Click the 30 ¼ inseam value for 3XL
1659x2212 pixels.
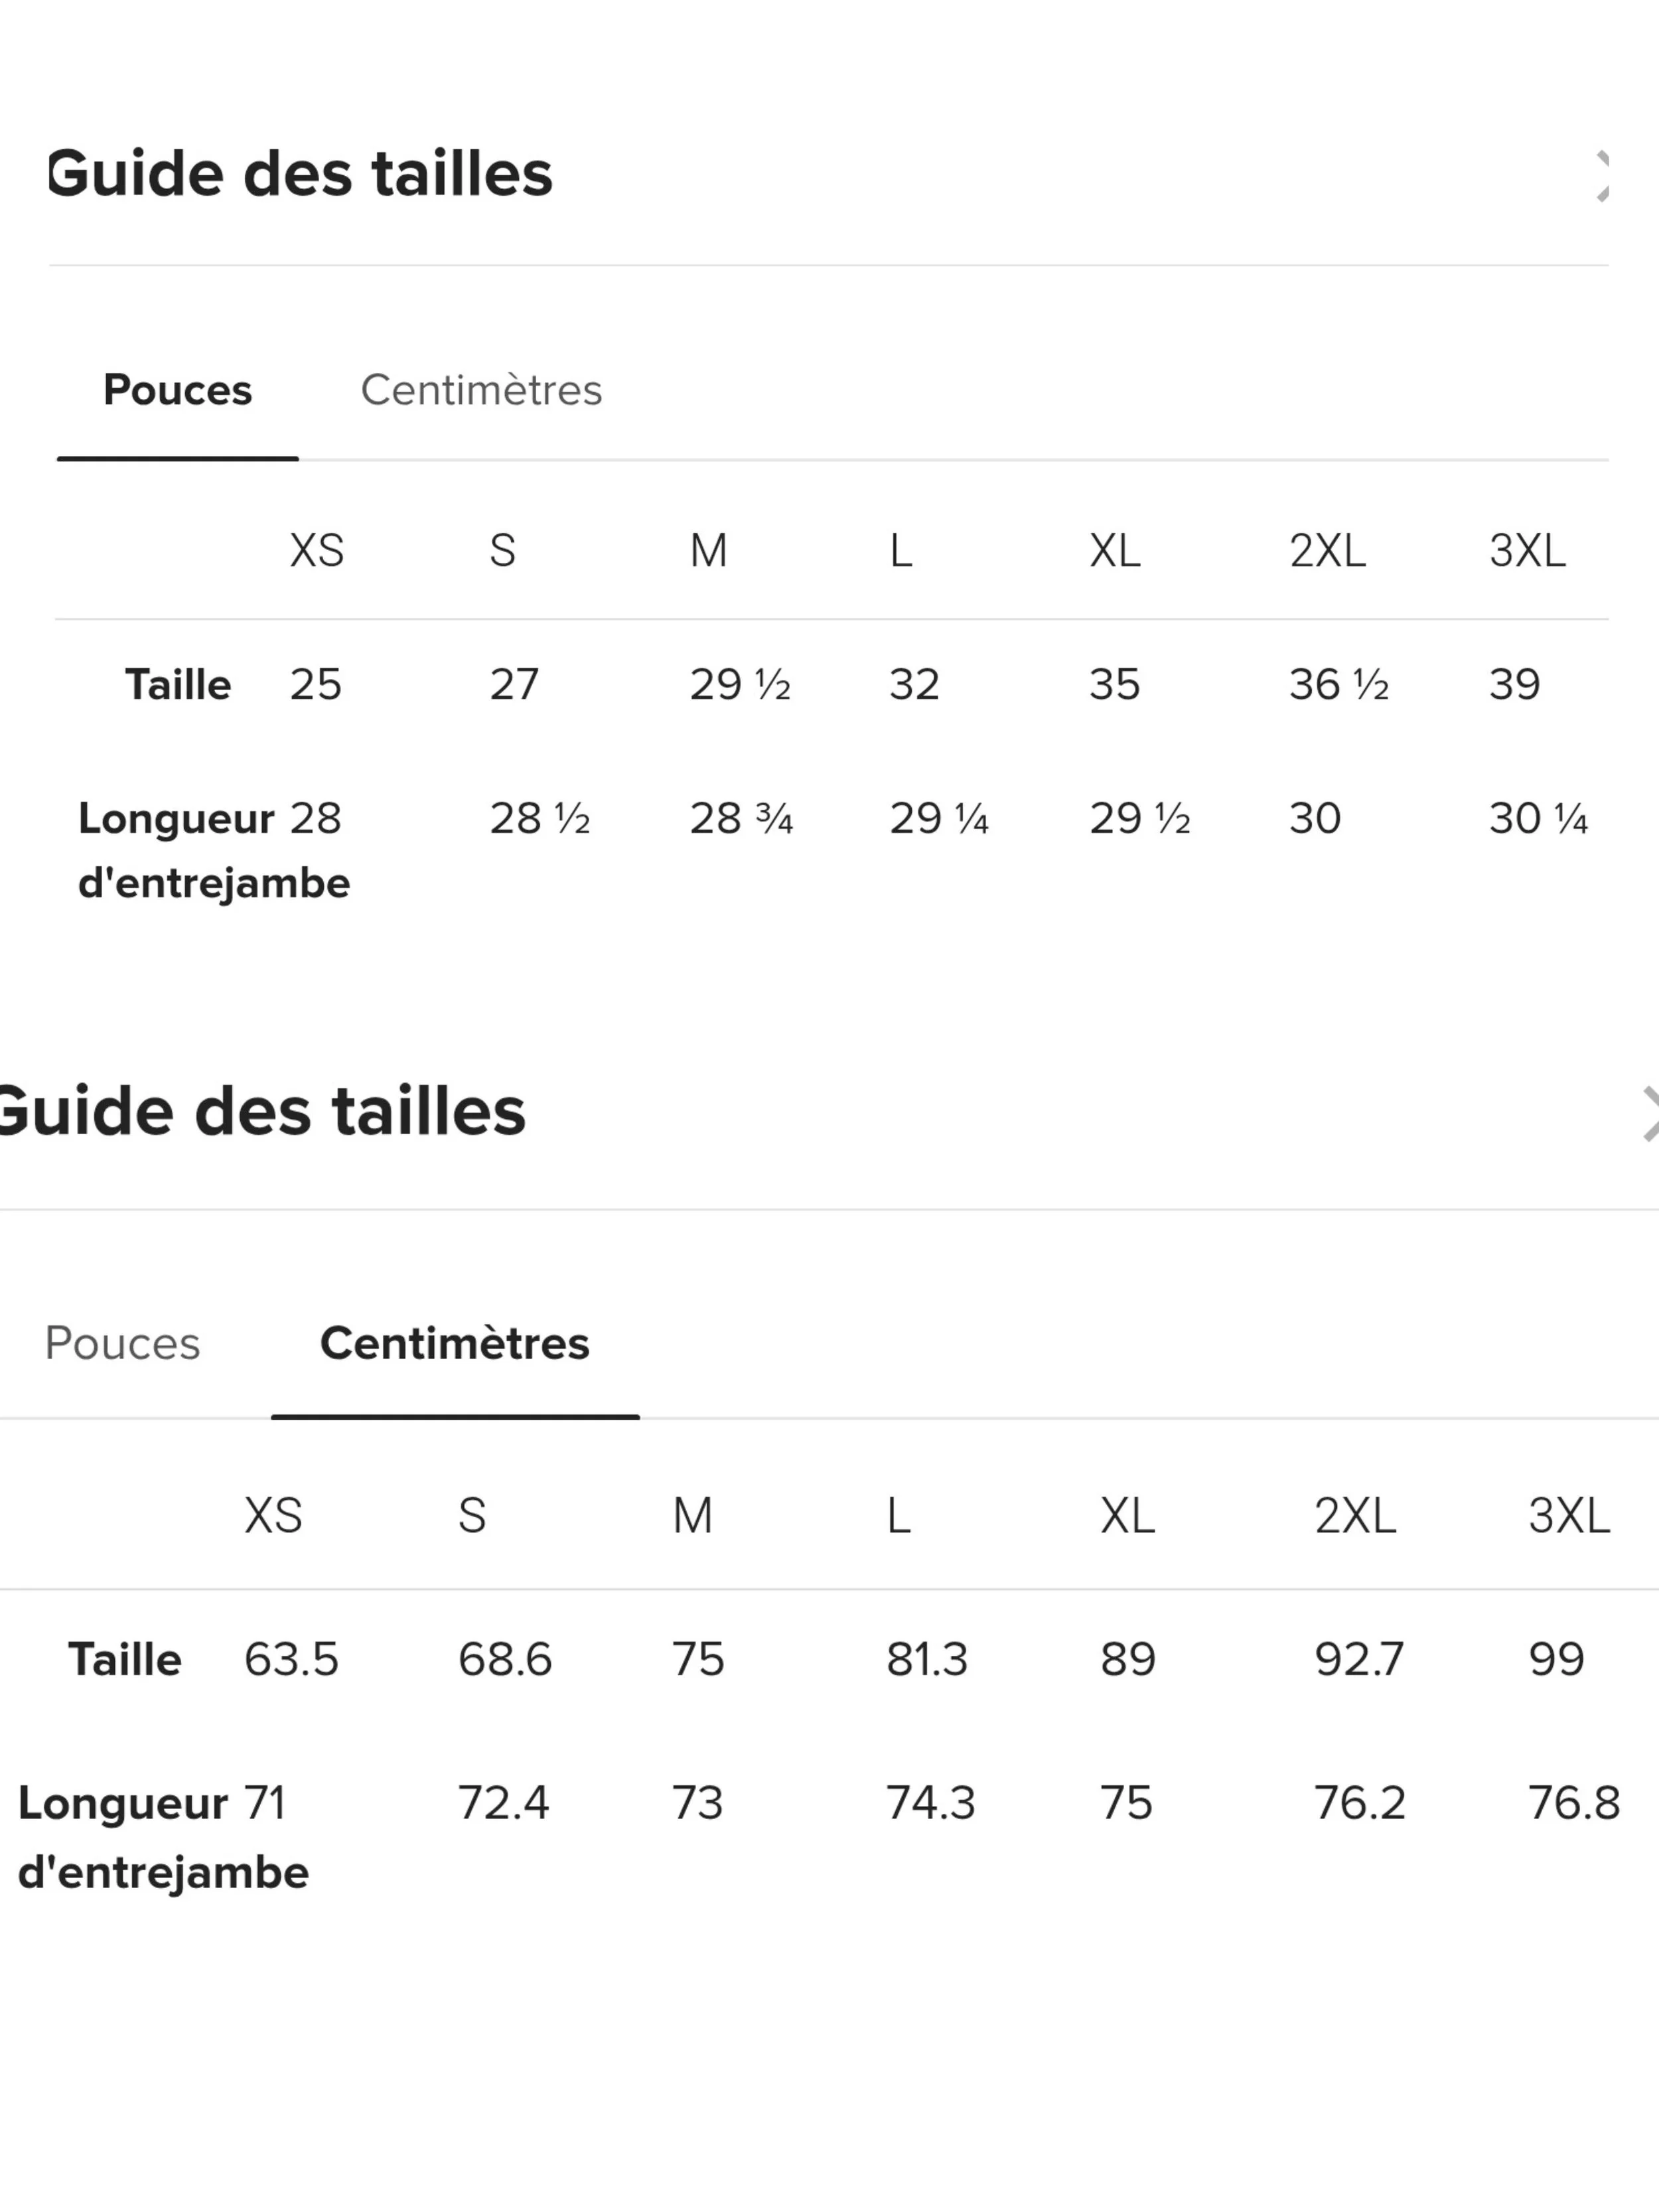coord(1538,819)
